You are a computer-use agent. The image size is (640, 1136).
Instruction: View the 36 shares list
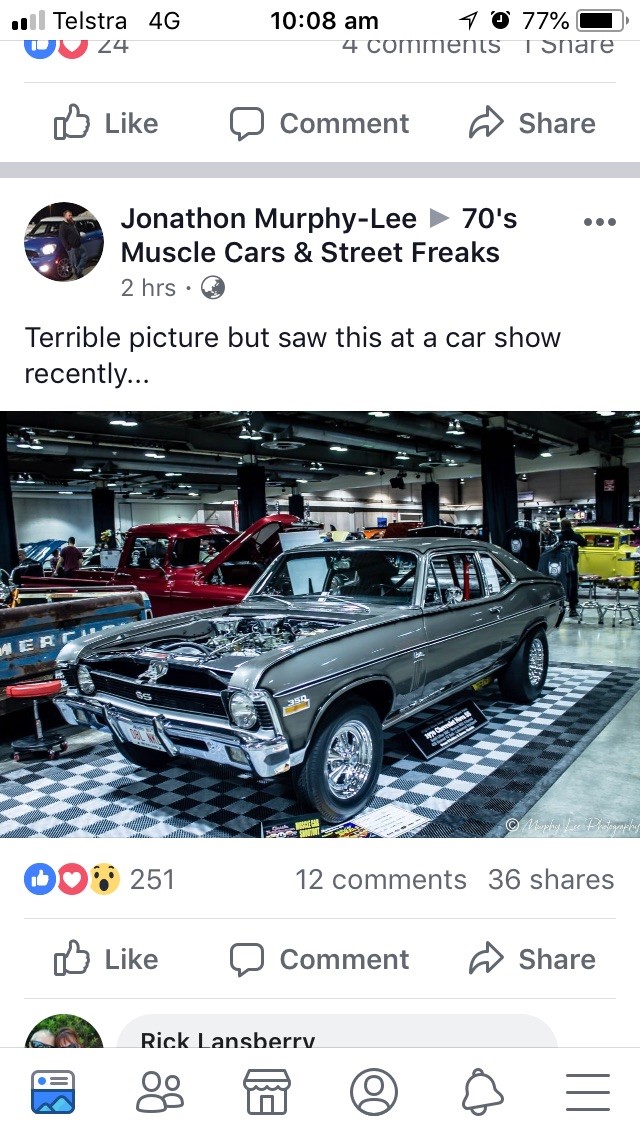click(551, 880)
